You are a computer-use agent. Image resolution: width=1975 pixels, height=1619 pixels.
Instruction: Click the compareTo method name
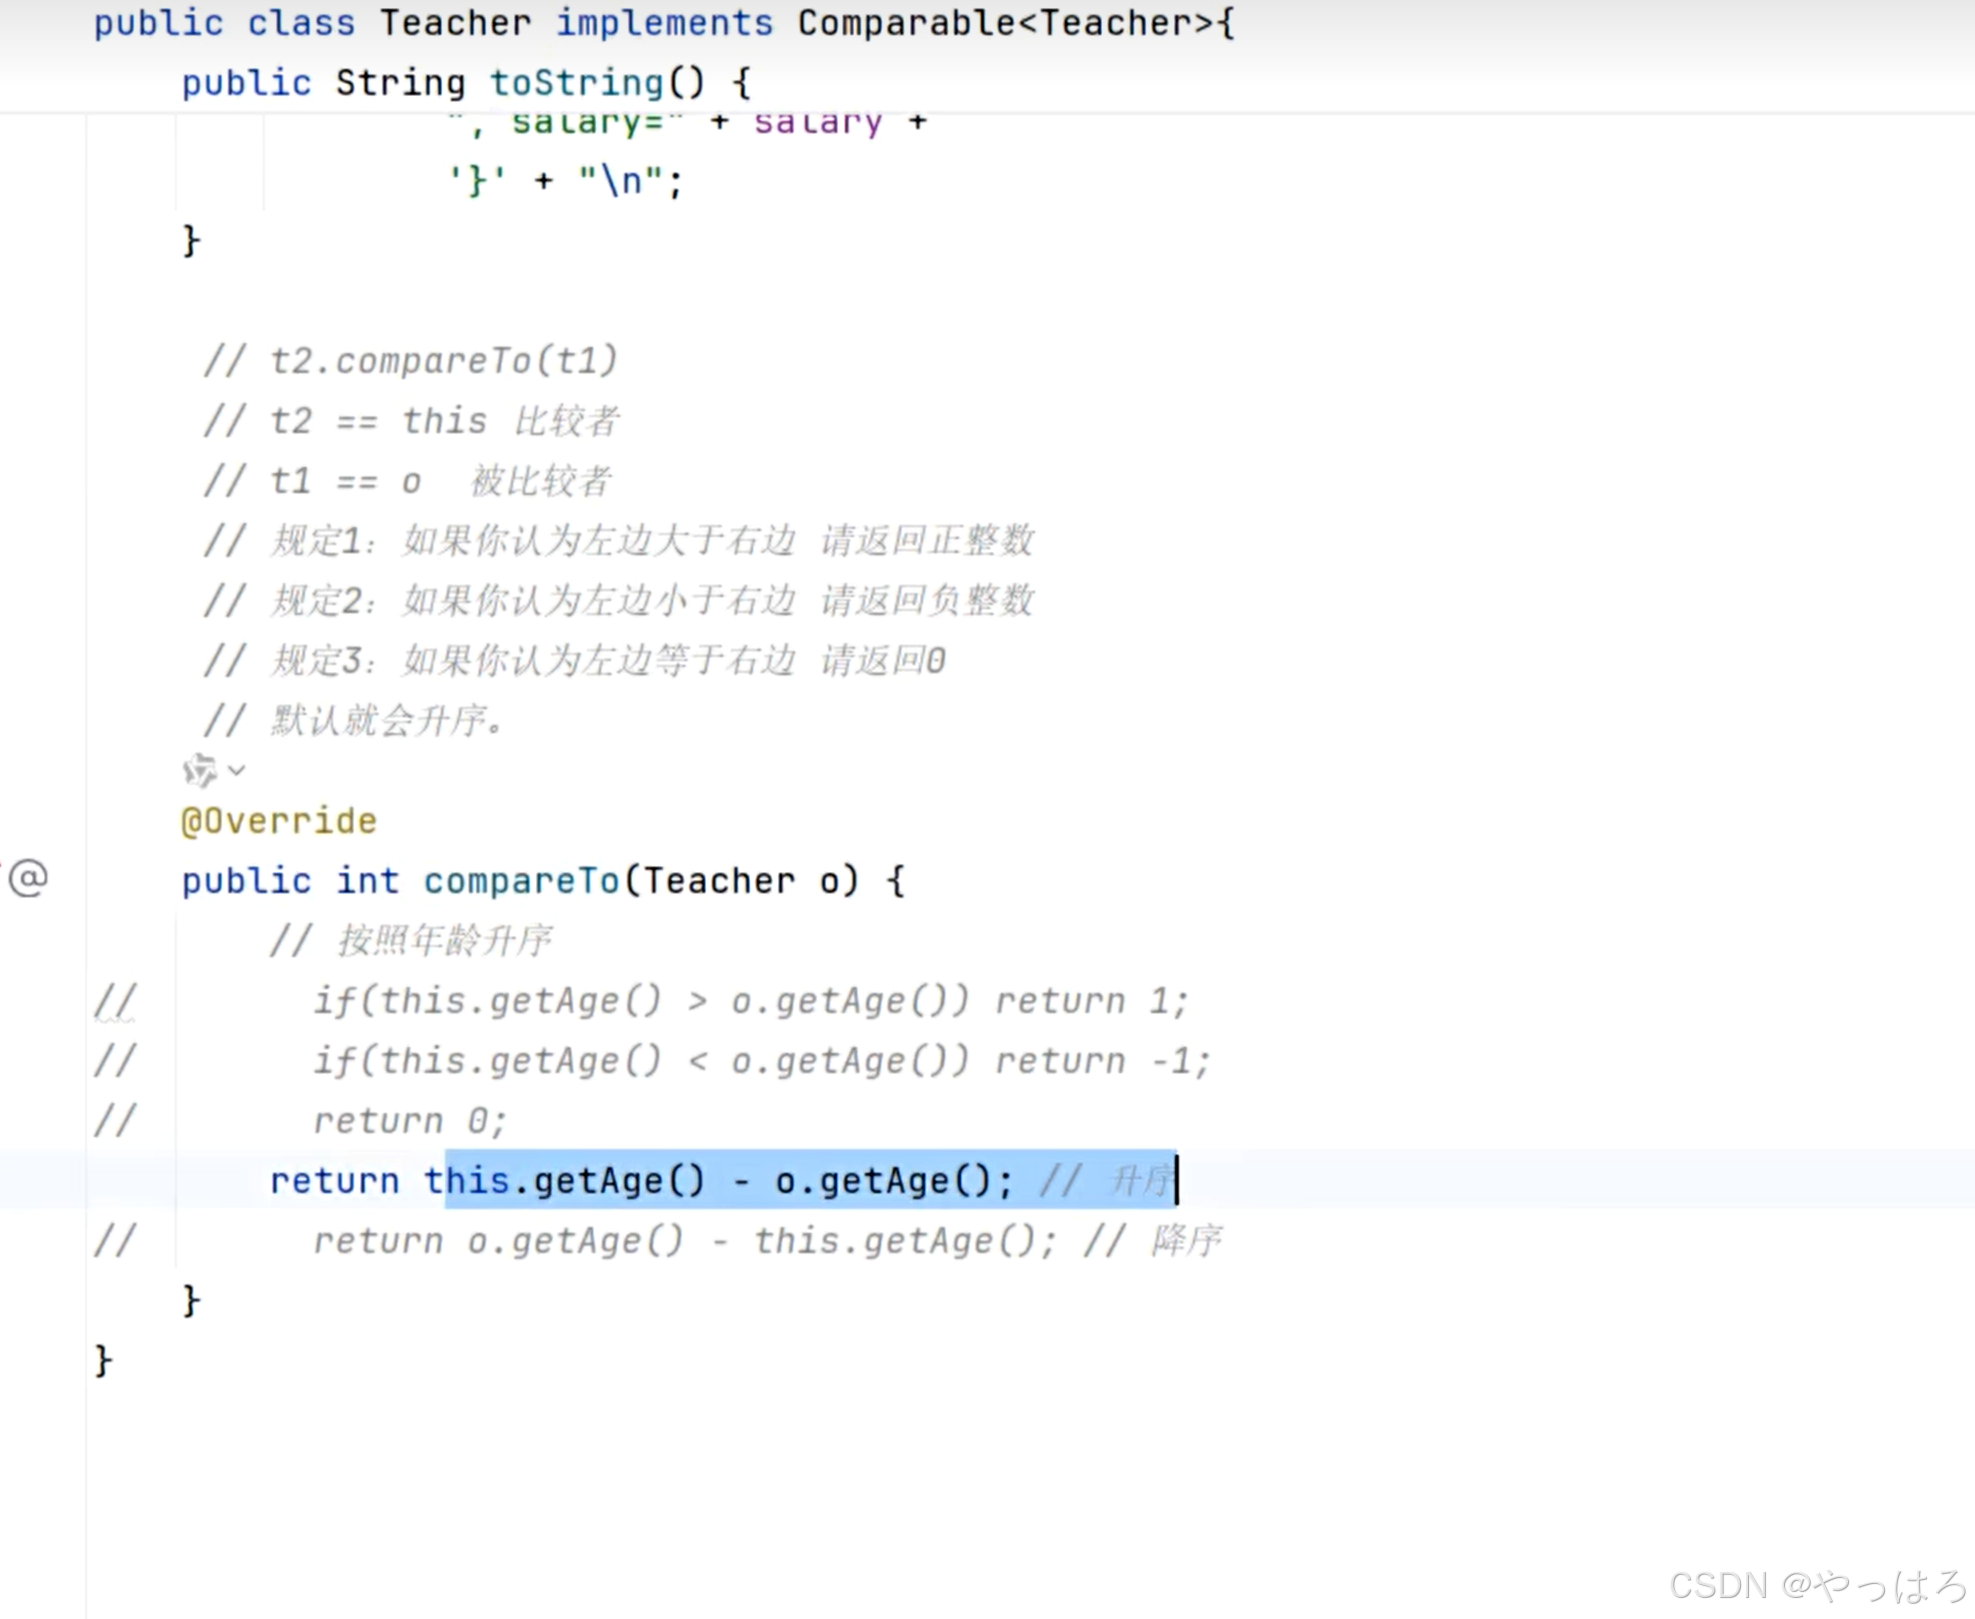[x=521, y=881]
